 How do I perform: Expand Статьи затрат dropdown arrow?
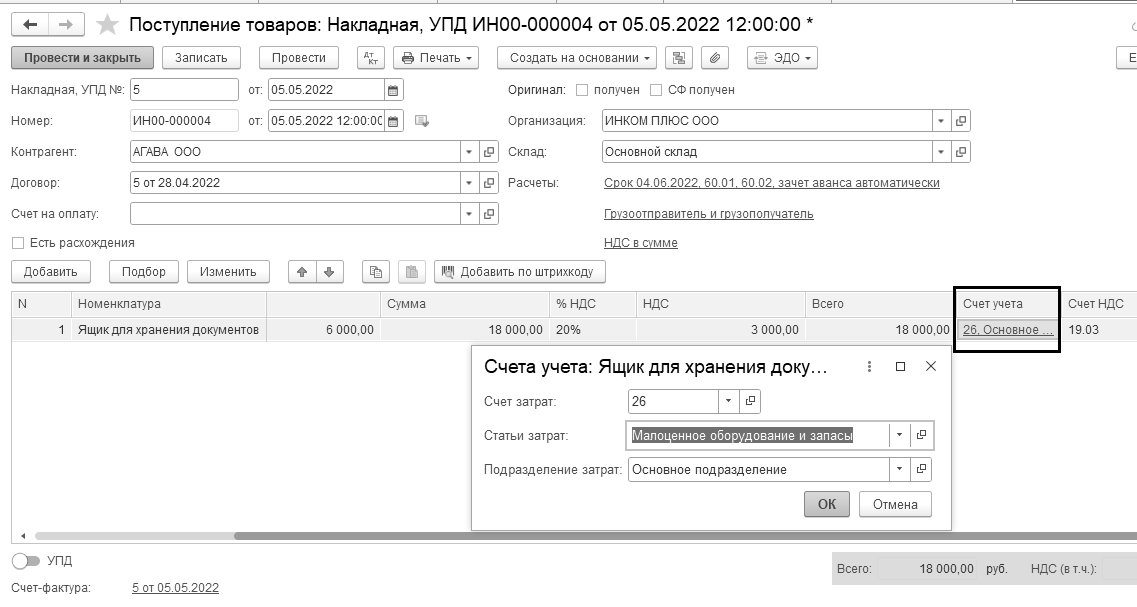(x=899, y=435)
